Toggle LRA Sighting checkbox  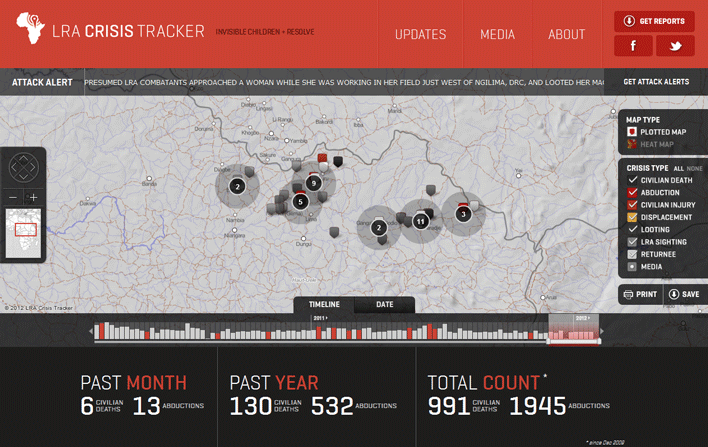[632, 242]
